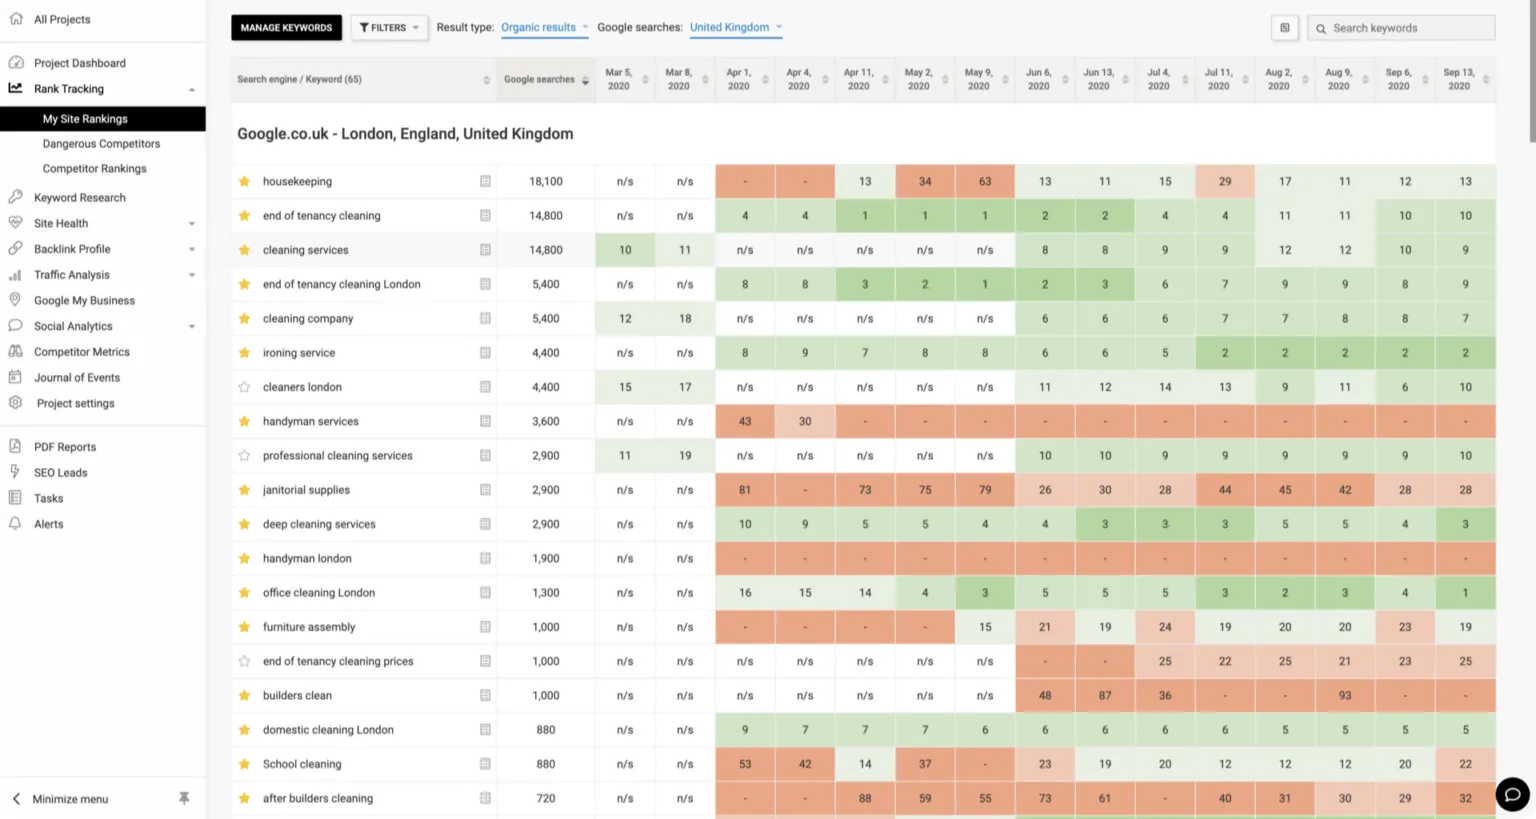Screen dimensions: 1536x819
Task: Open Keyword Research from sidebar
Action: tap(79, 198)
